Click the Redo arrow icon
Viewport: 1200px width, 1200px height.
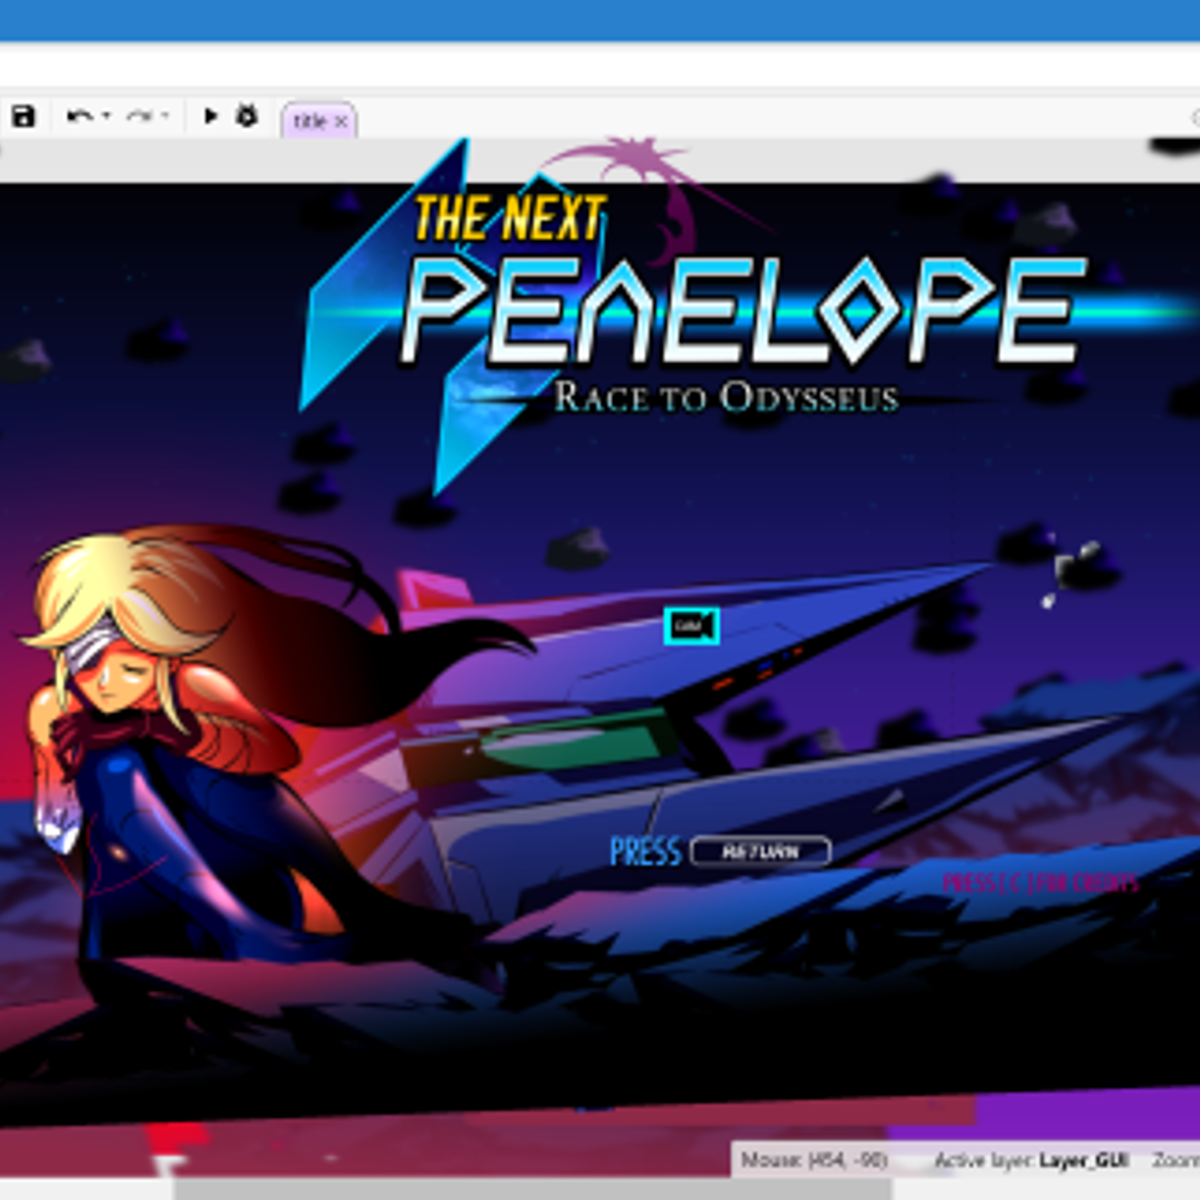pos(139,116)
